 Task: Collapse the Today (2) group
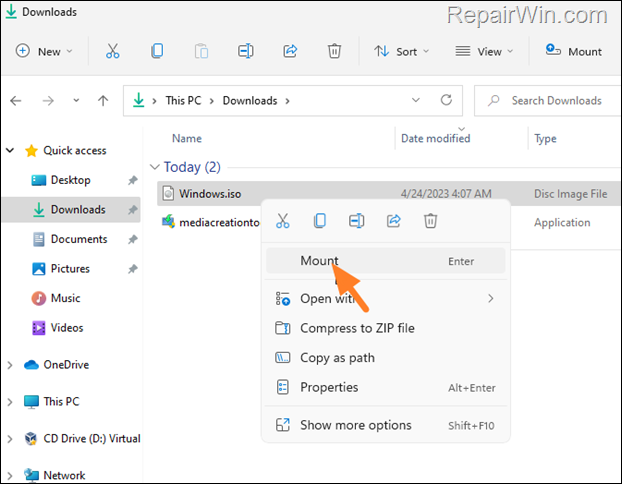tap(154, 167)
